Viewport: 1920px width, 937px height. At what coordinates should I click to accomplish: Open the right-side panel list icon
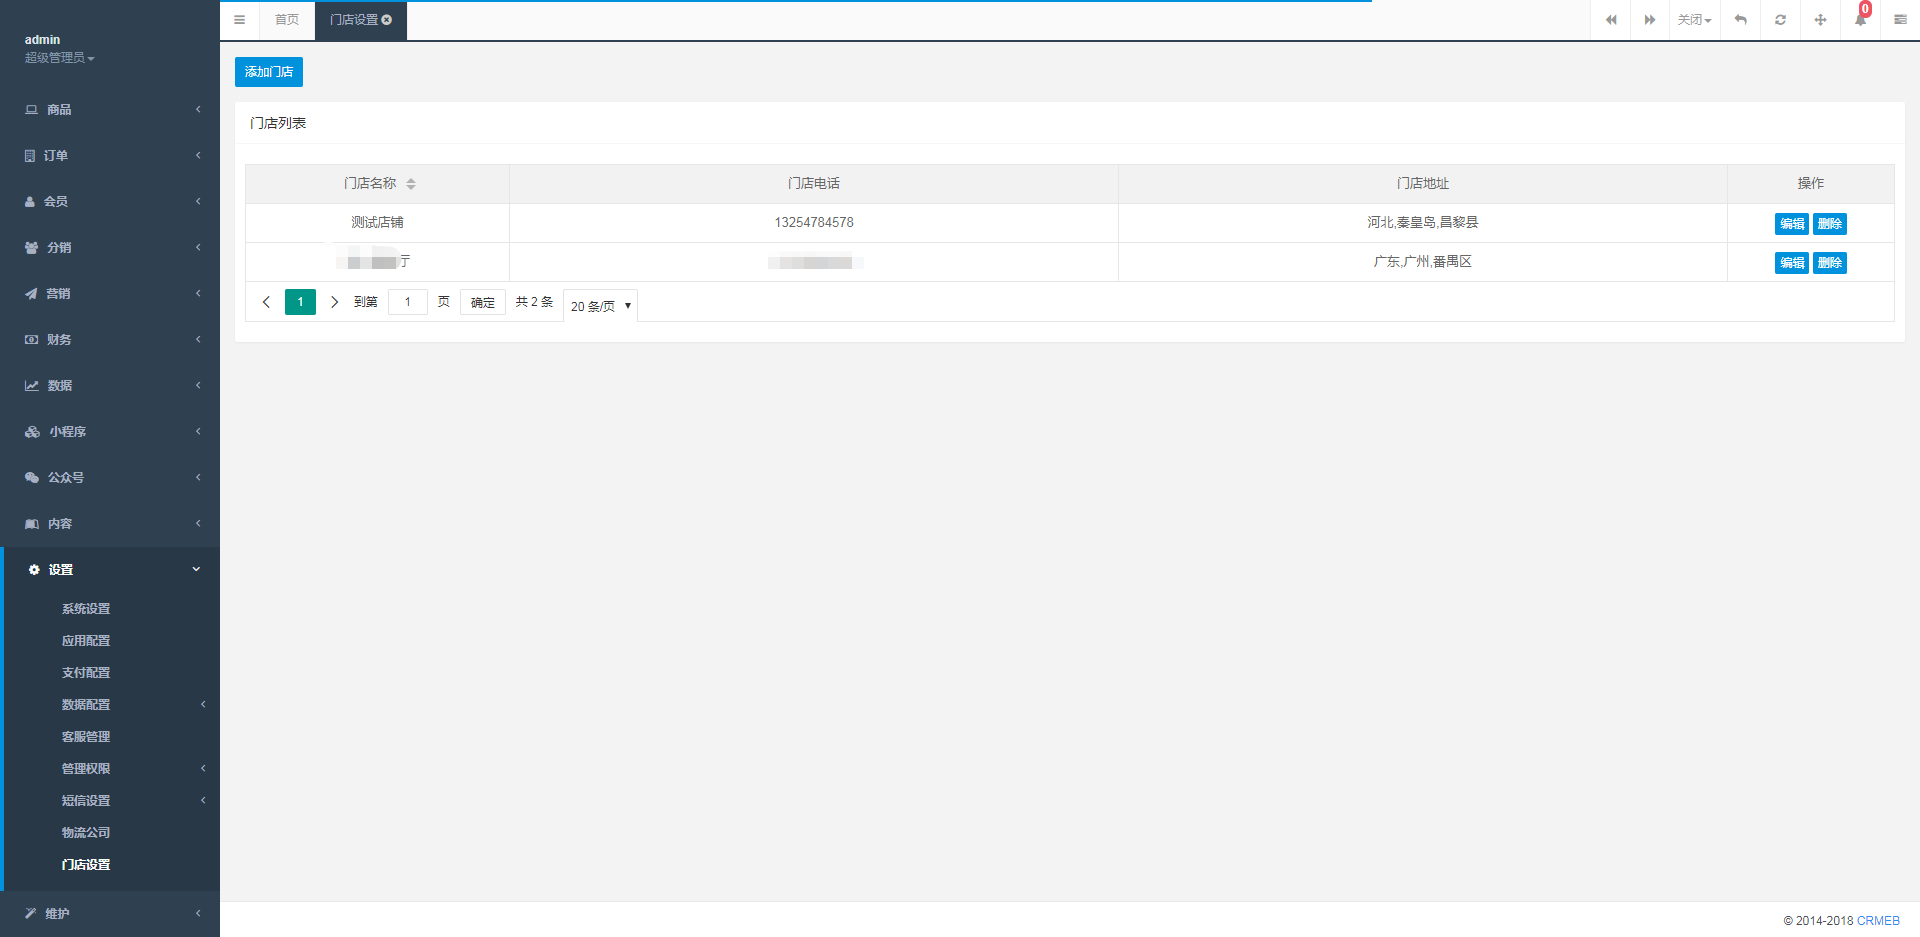(x=1900, y=20)
